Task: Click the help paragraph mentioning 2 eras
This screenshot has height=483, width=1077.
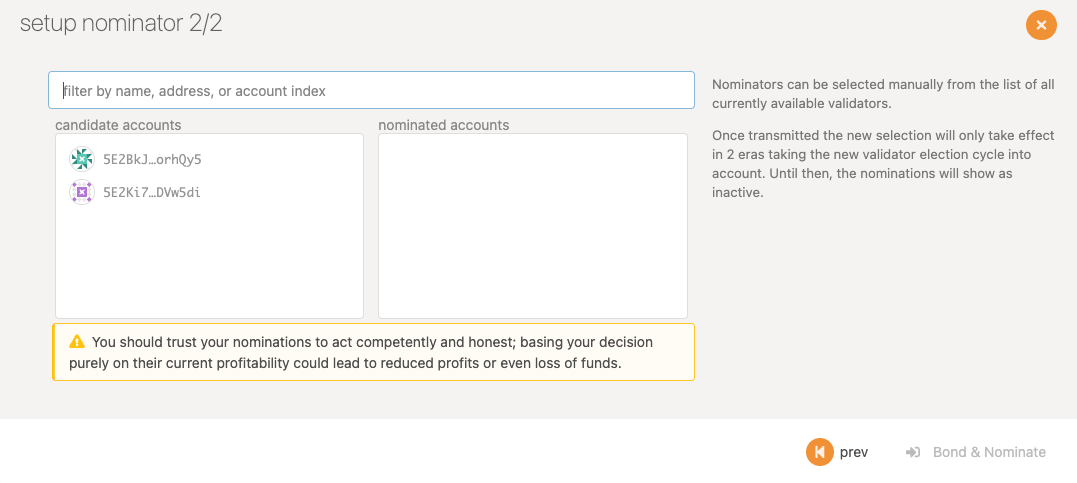Action: click(x=883, y=164)
